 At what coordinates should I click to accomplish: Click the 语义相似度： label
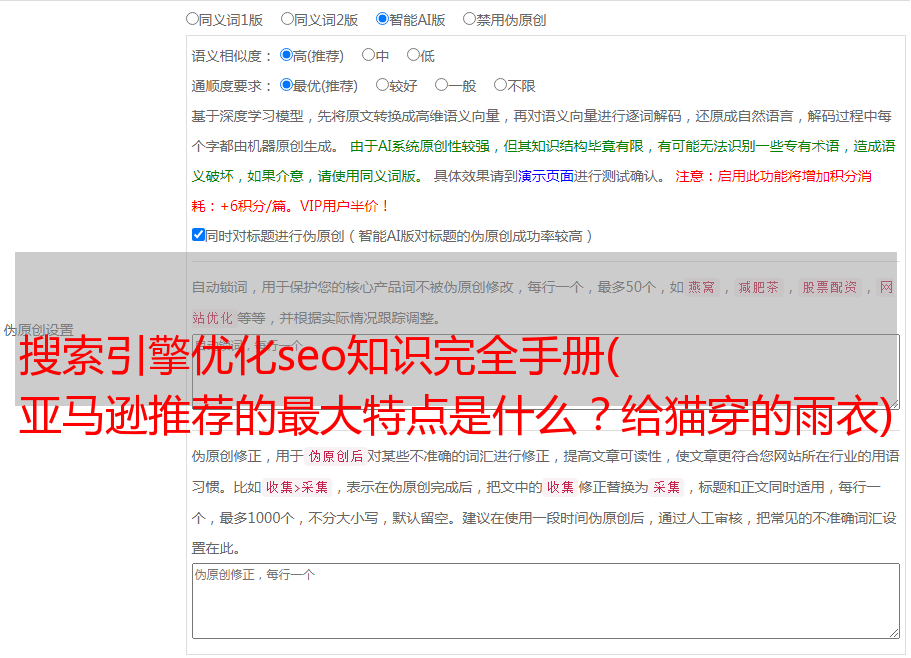[232, 56]
